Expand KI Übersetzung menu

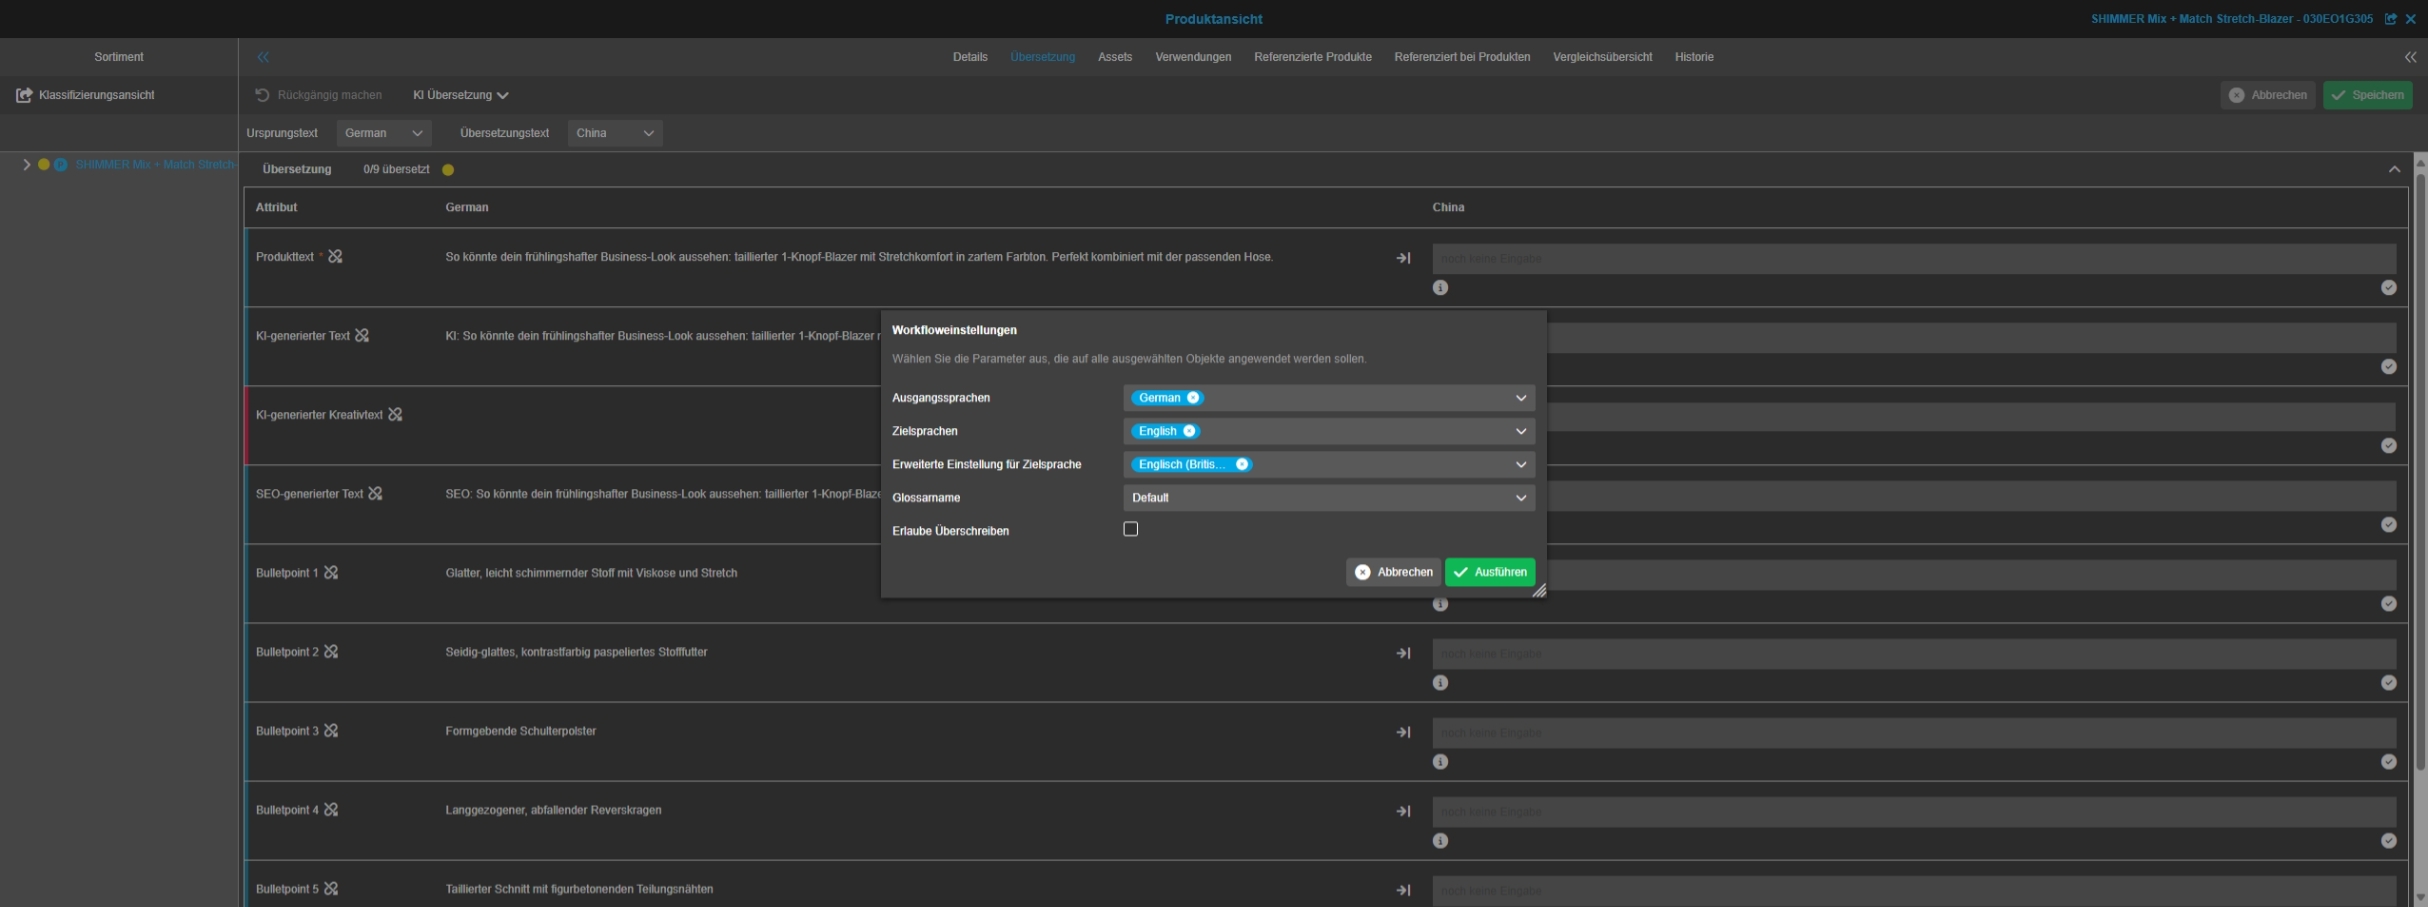[x=460, y=95]
